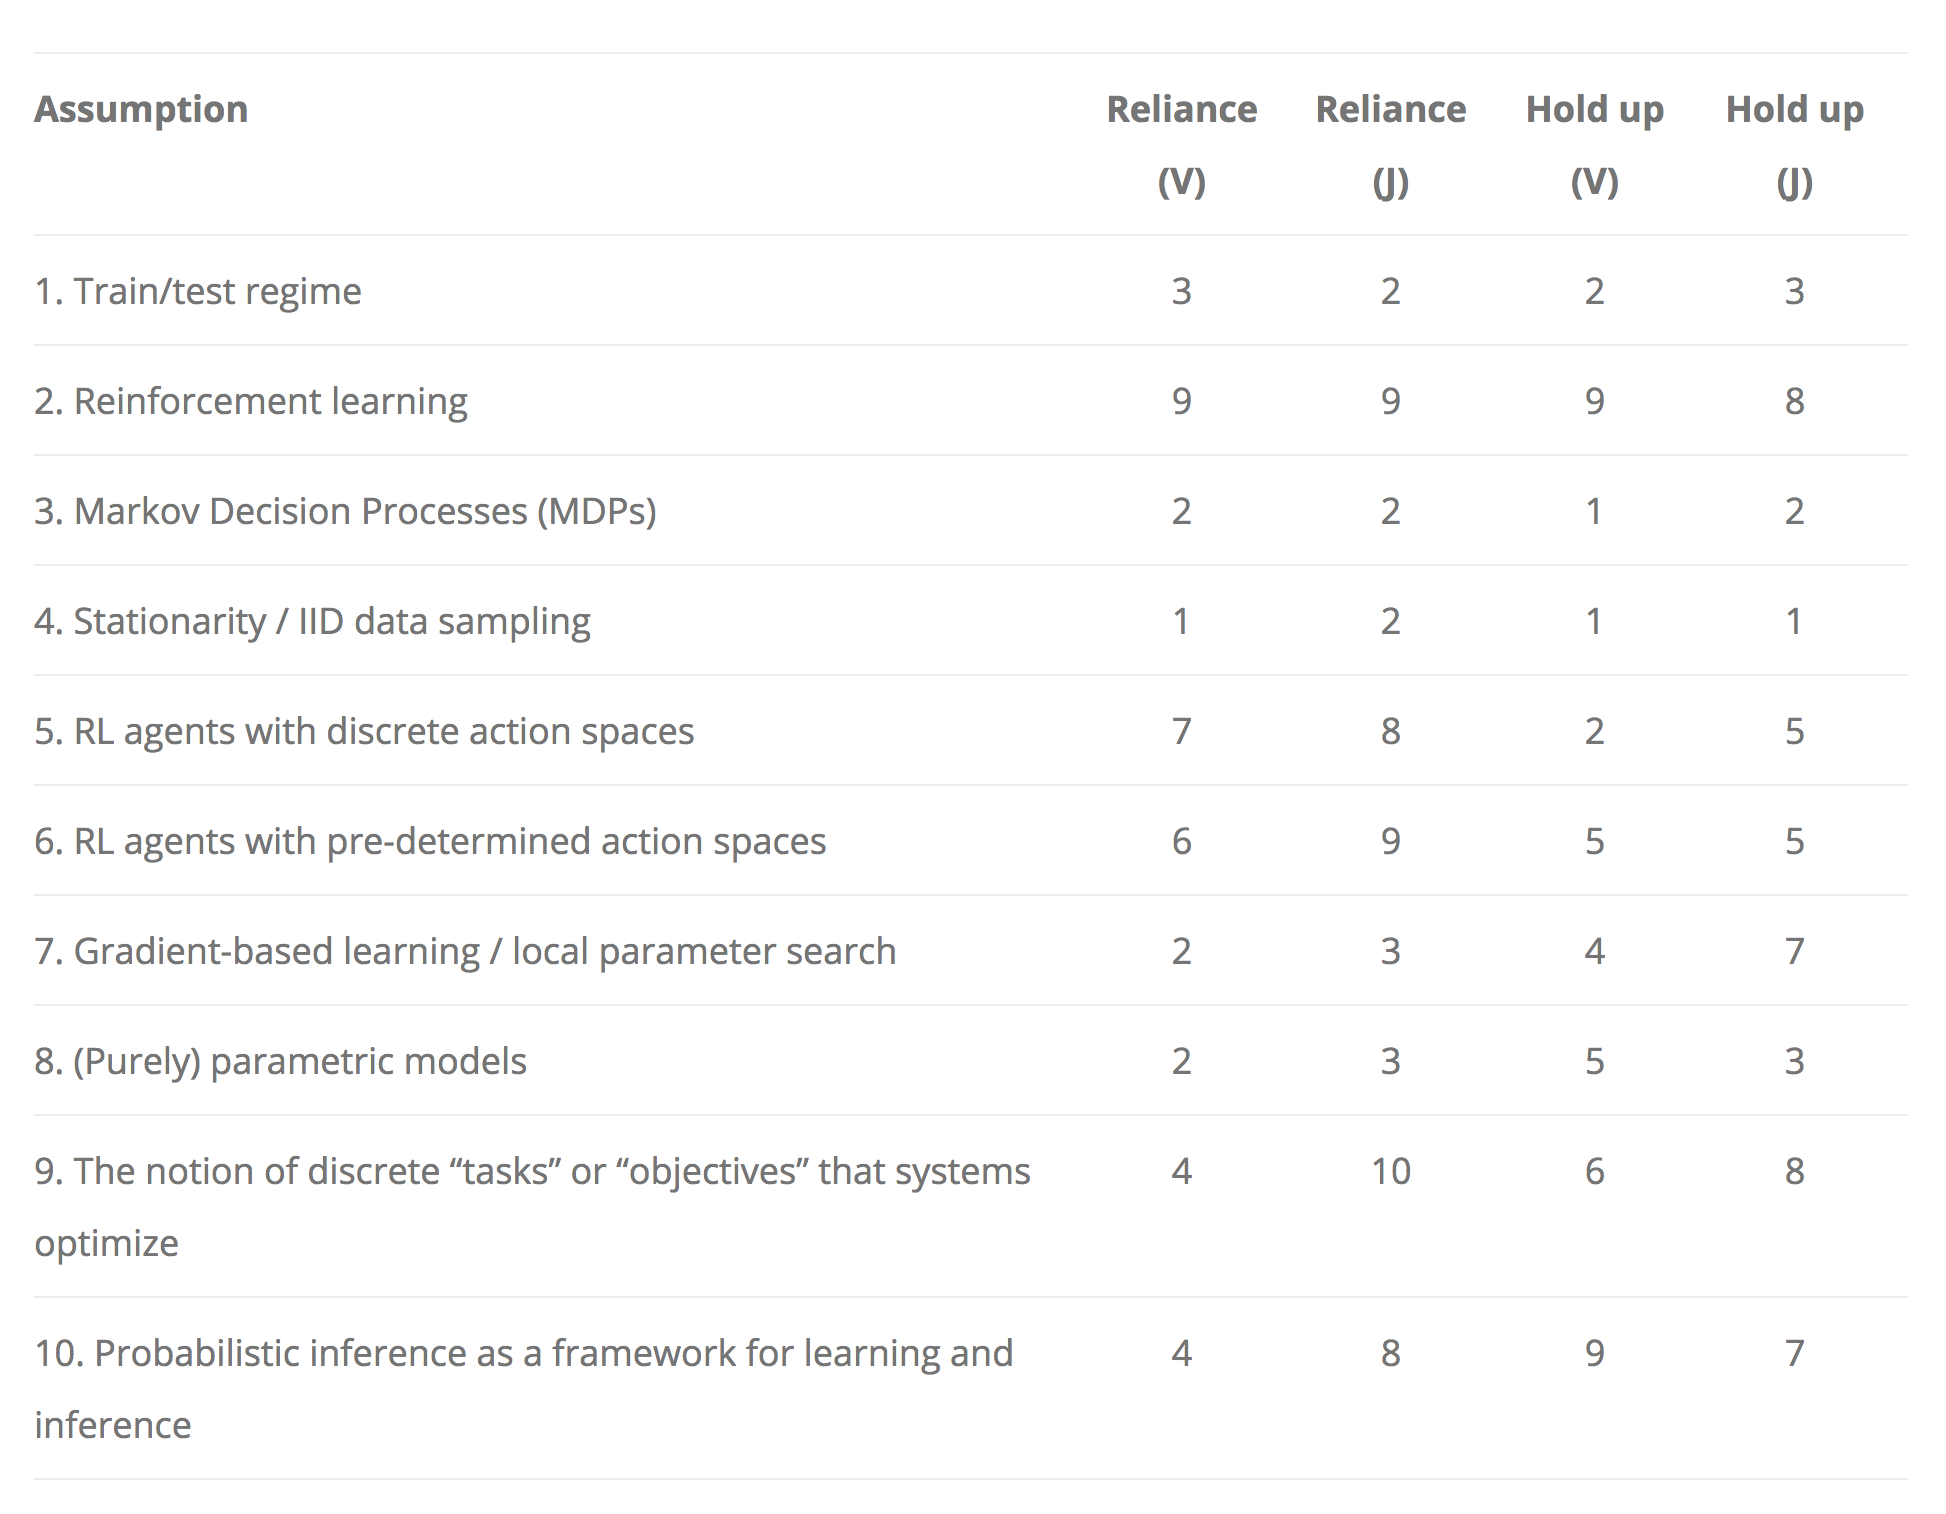This screenshot has width=1946, height=1514.
Task: Click the discrete "tasks" or "objectives" row text
Action: coord(532,1171)
